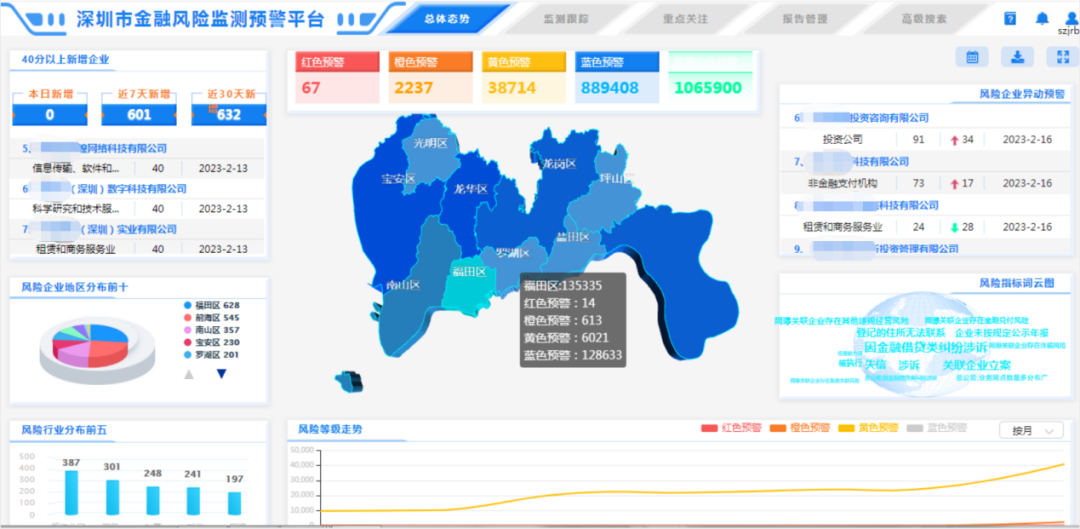Viewport: 1080px width, 529px height.
Task: Toggle 前海区 545 pie legend entry
Action: tap(211, 318)
